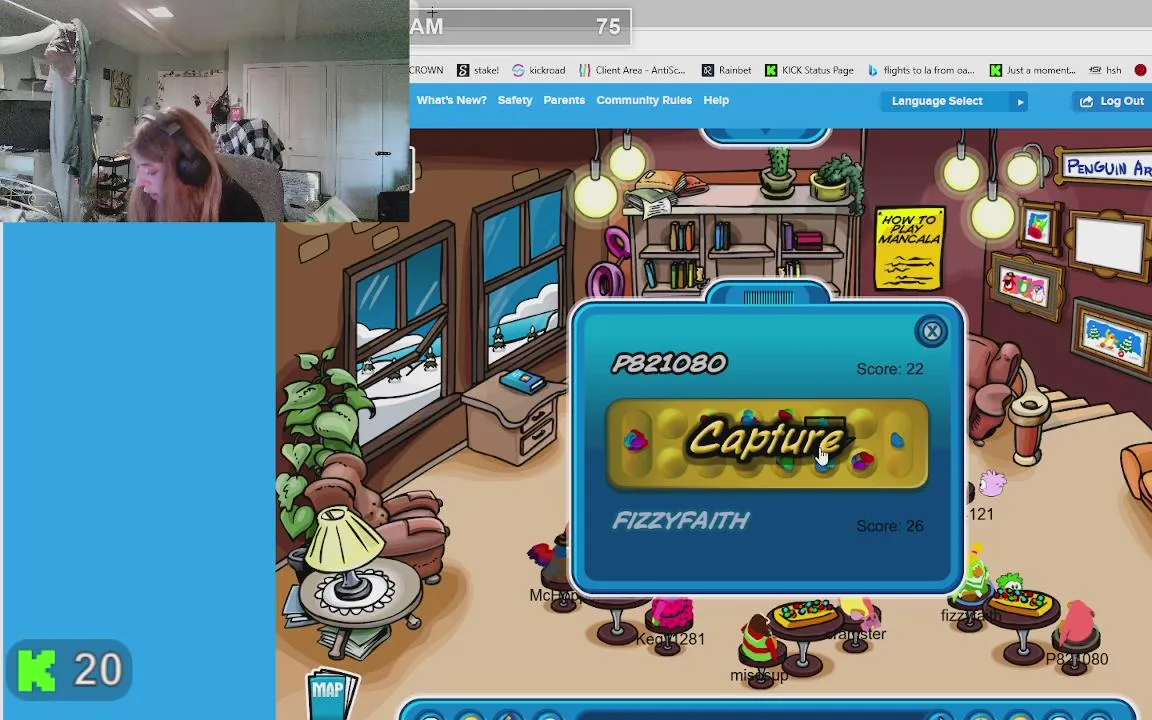Click the How To Play Mancala poster
Image resolution: width=1152 pixels, height=720 pixels.
(x=909, y=248)
